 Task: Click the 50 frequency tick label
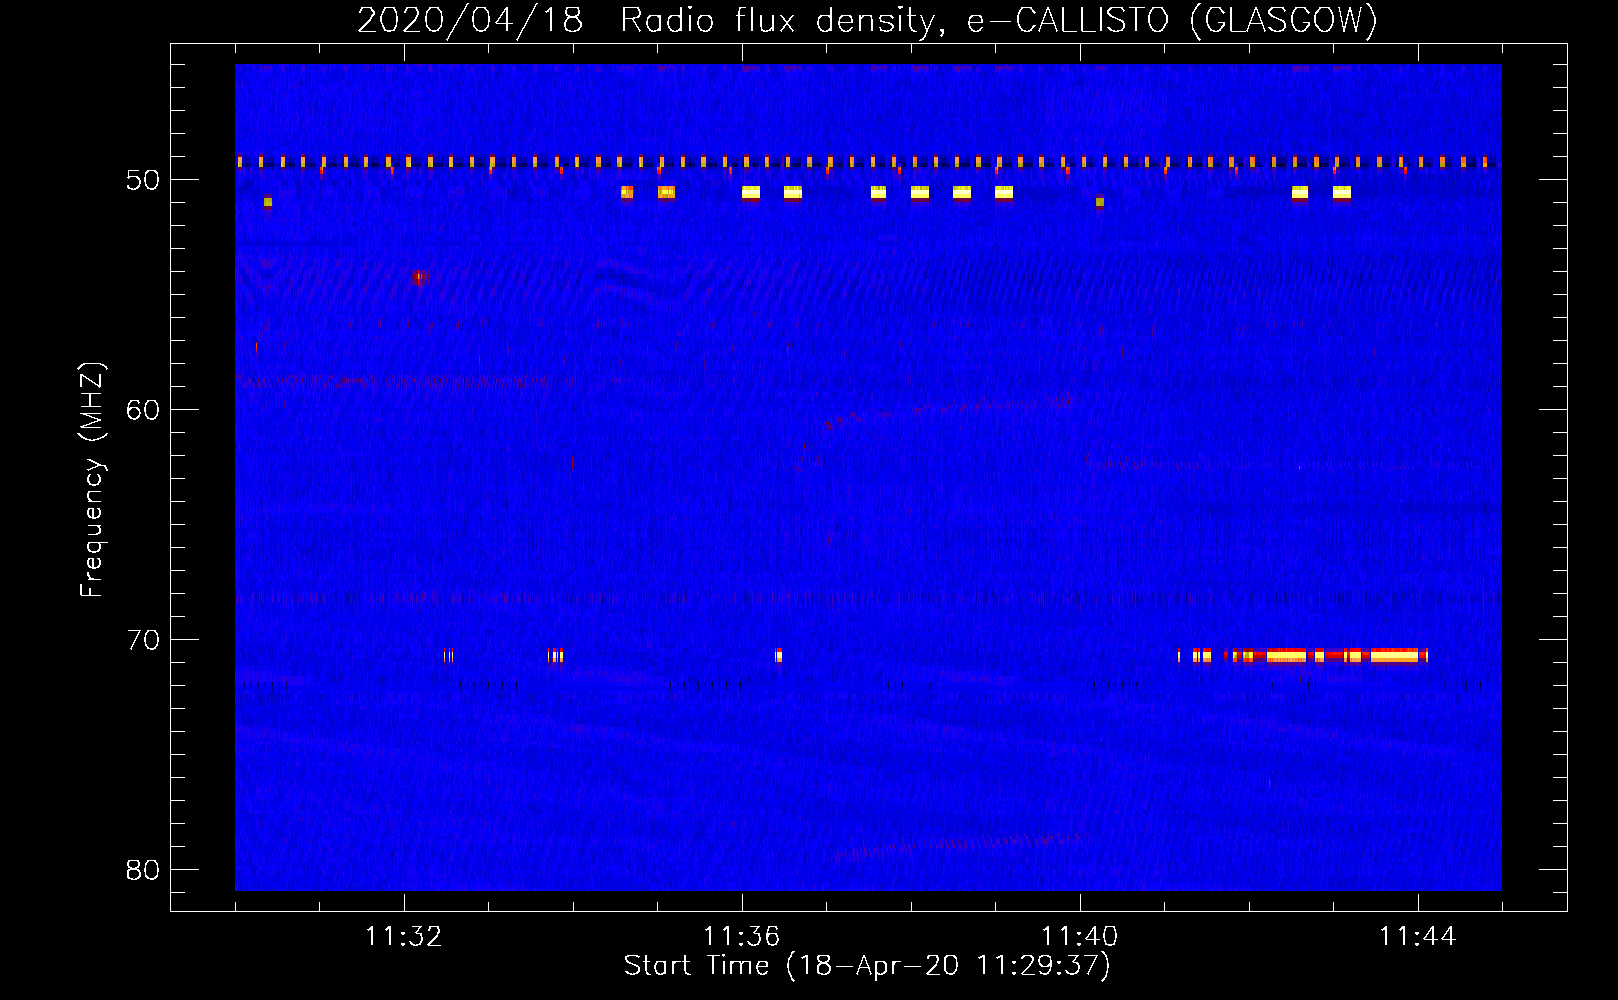pyautogui.click(x=143, y=180)
